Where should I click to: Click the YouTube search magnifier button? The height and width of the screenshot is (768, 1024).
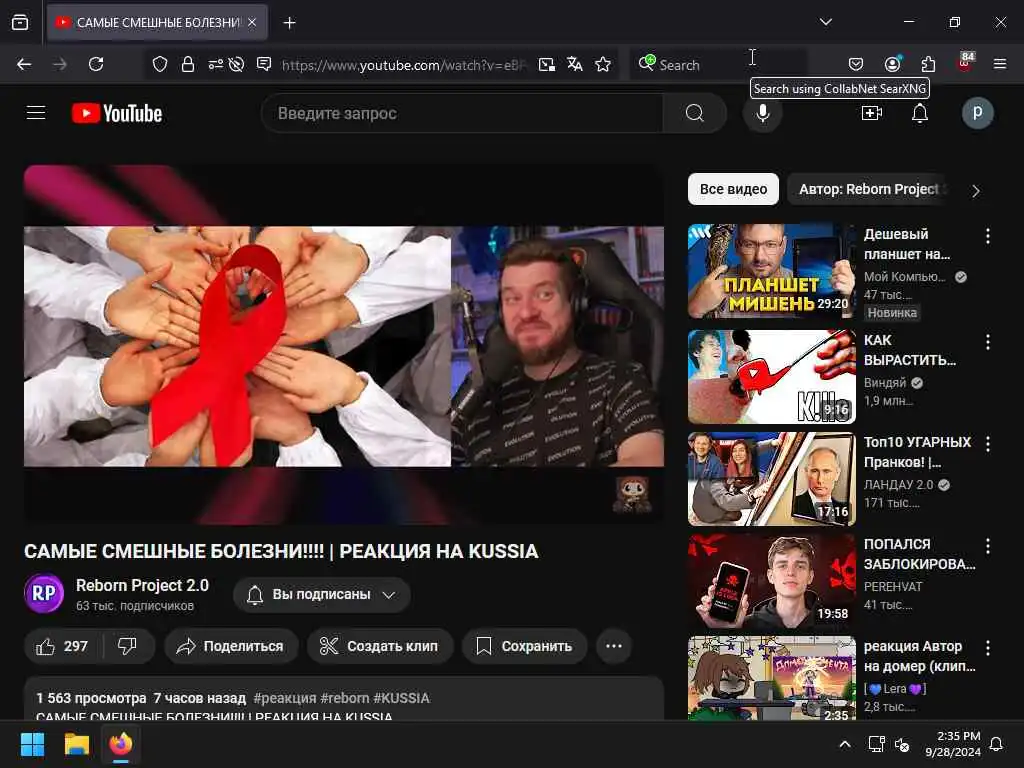(x=695, y=113)
